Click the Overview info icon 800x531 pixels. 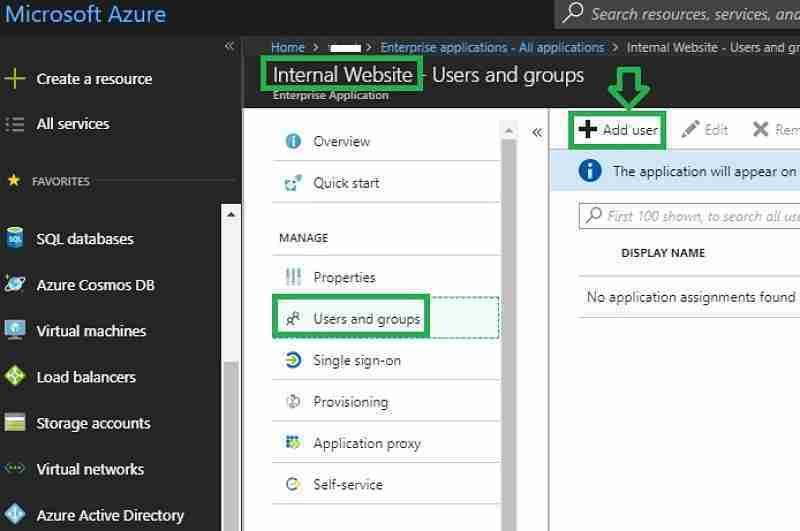point(293,141)
